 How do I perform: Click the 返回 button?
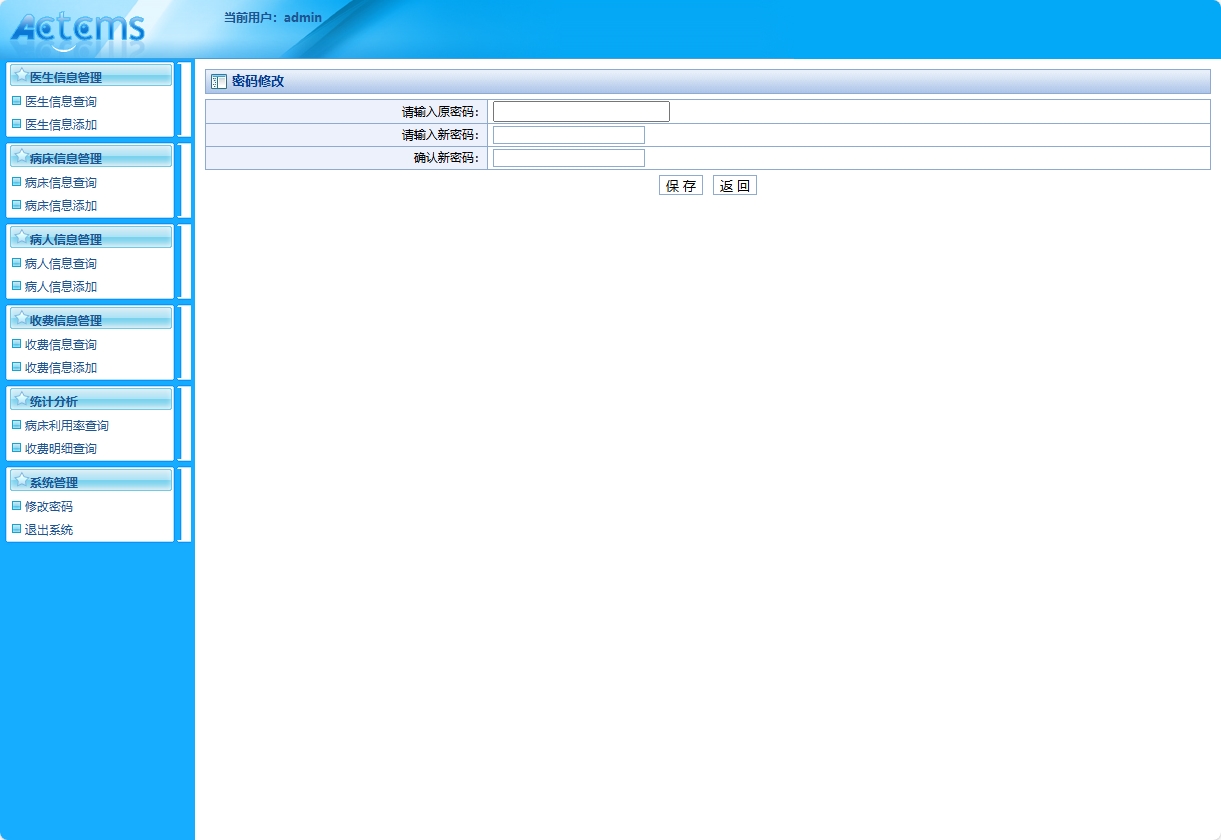pos(735,185)
